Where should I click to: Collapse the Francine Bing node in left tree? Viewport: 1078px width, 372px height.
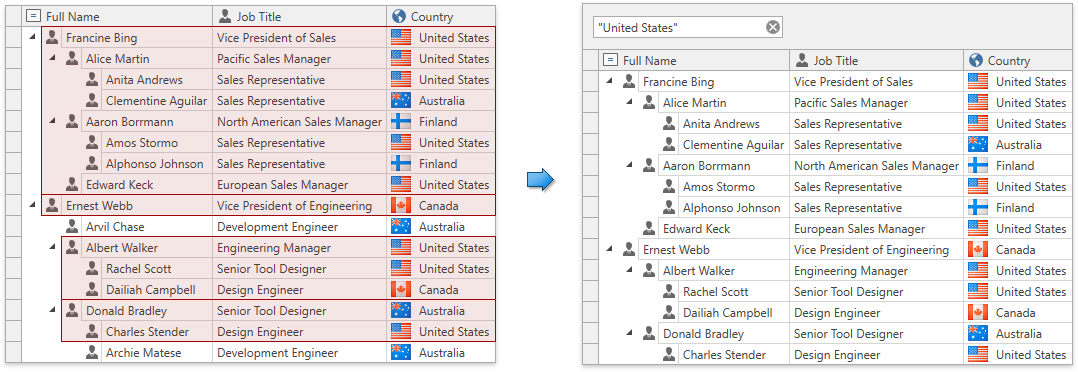32,38
